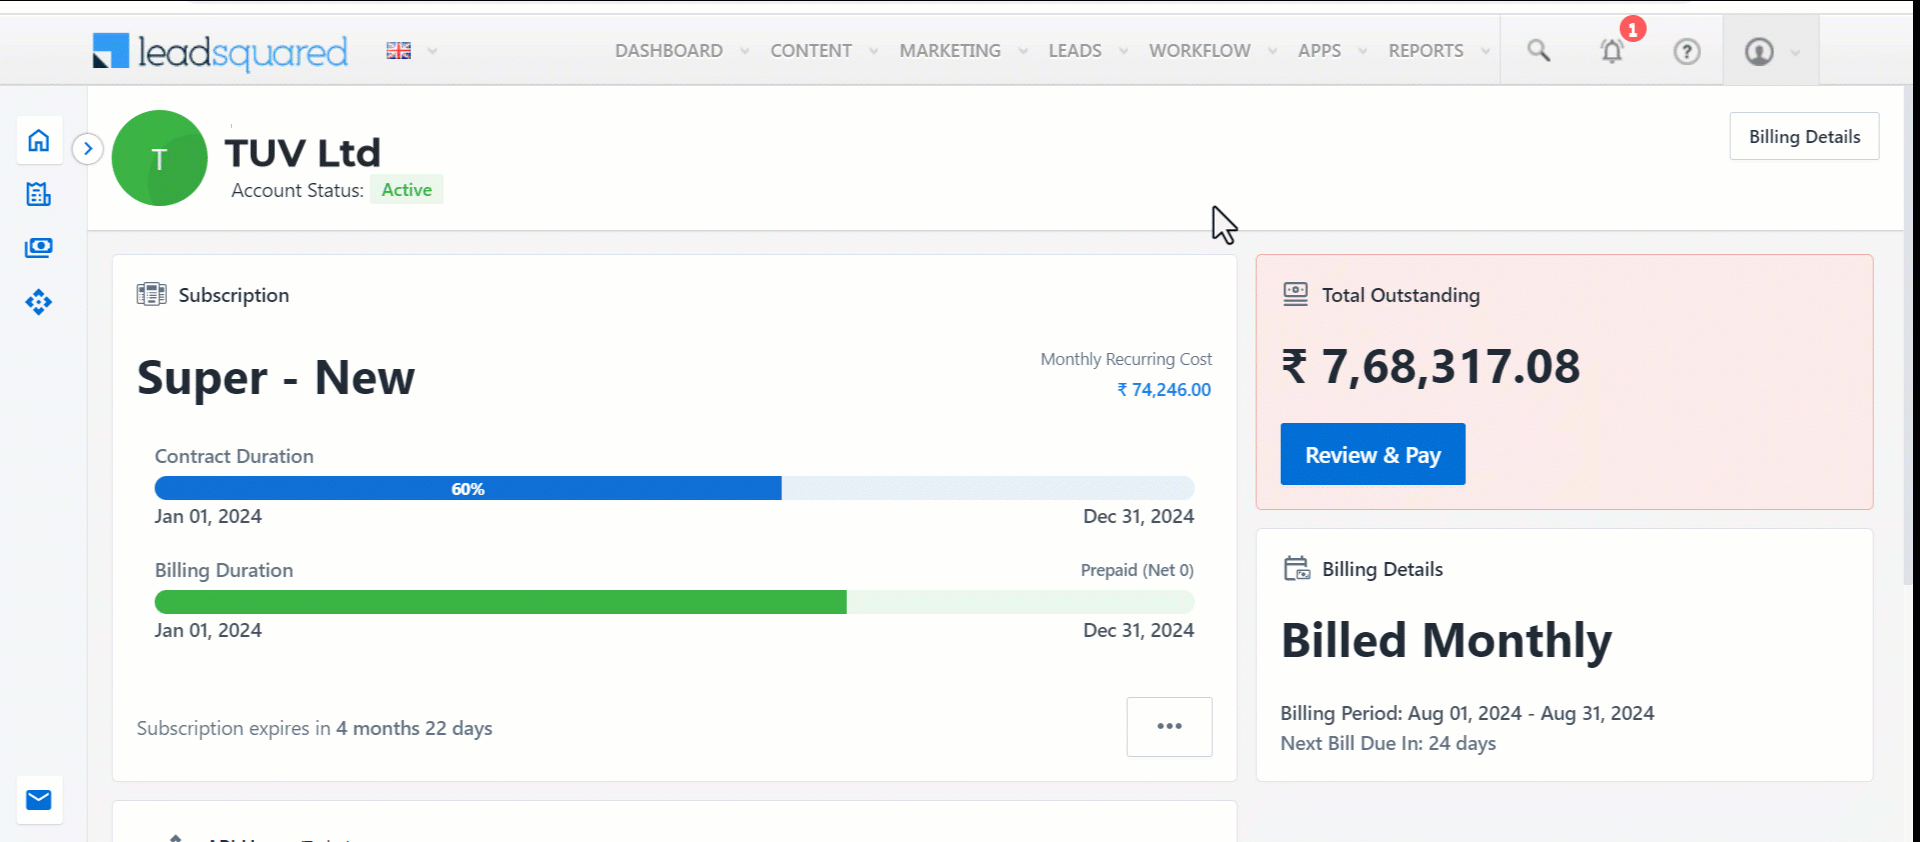This screenshot has height=842, width=1920.
Task: Open the Apps menu
Action: 1320,51
